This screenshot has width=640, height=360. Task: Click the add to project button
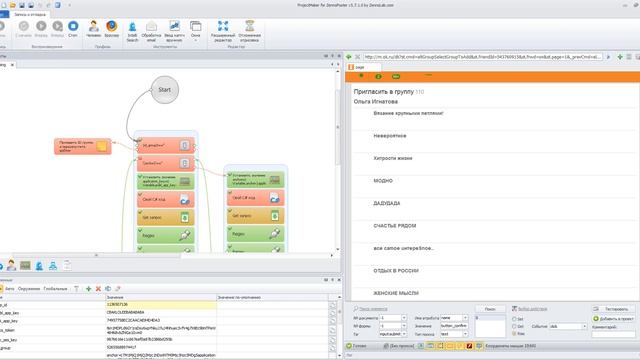click(613, 318)
